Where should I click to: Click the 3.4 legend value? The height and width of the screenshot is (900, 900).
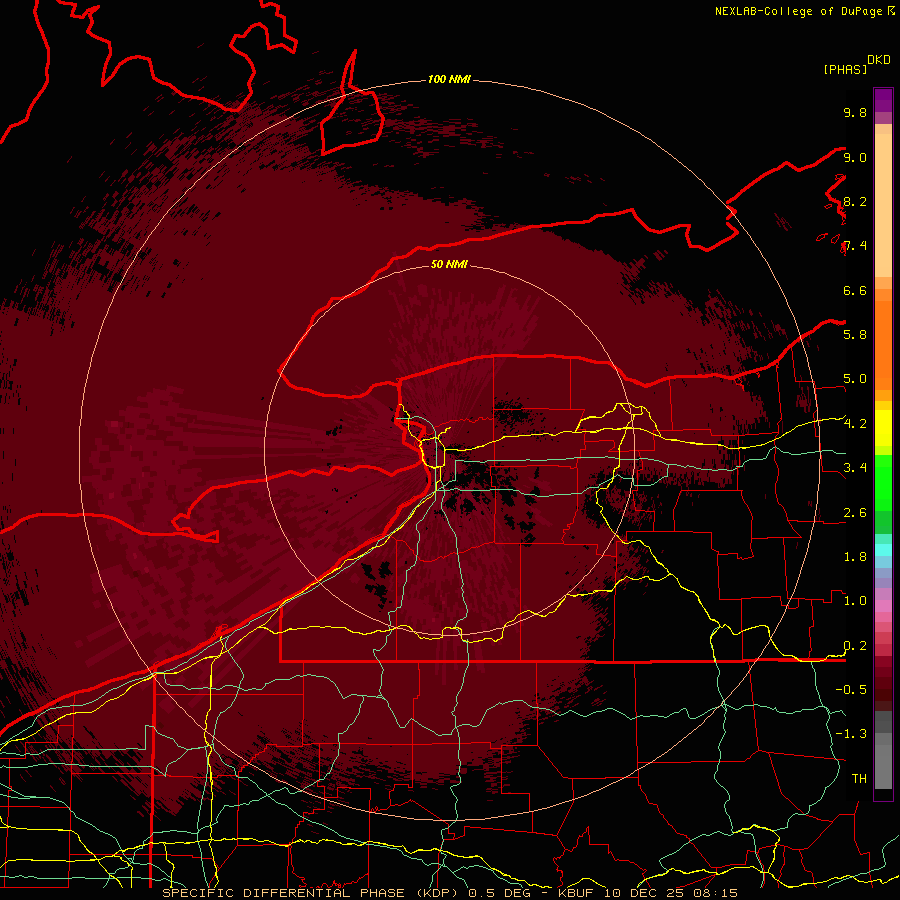coord(855,467)
